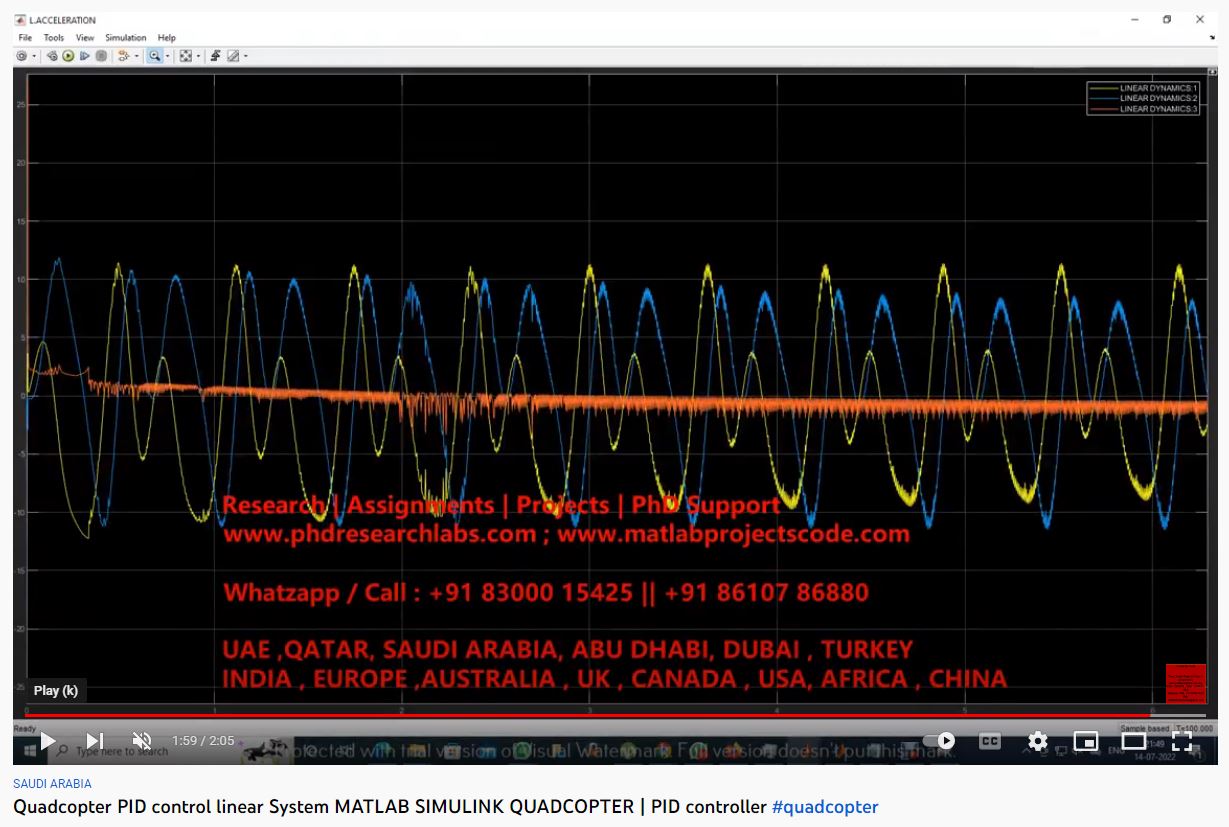Expand the Zoom tool dropdown arrow
Image resolution: width=1229 pixels, height=827 pixels.
(168, 56)
